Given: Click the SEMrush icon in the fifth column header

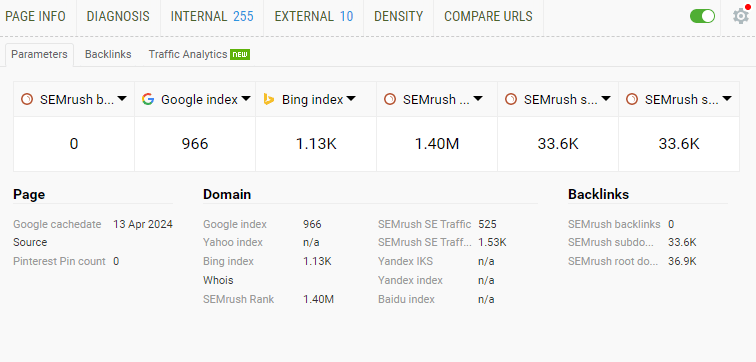Looking at the screenshot, I should pos(511,99).
